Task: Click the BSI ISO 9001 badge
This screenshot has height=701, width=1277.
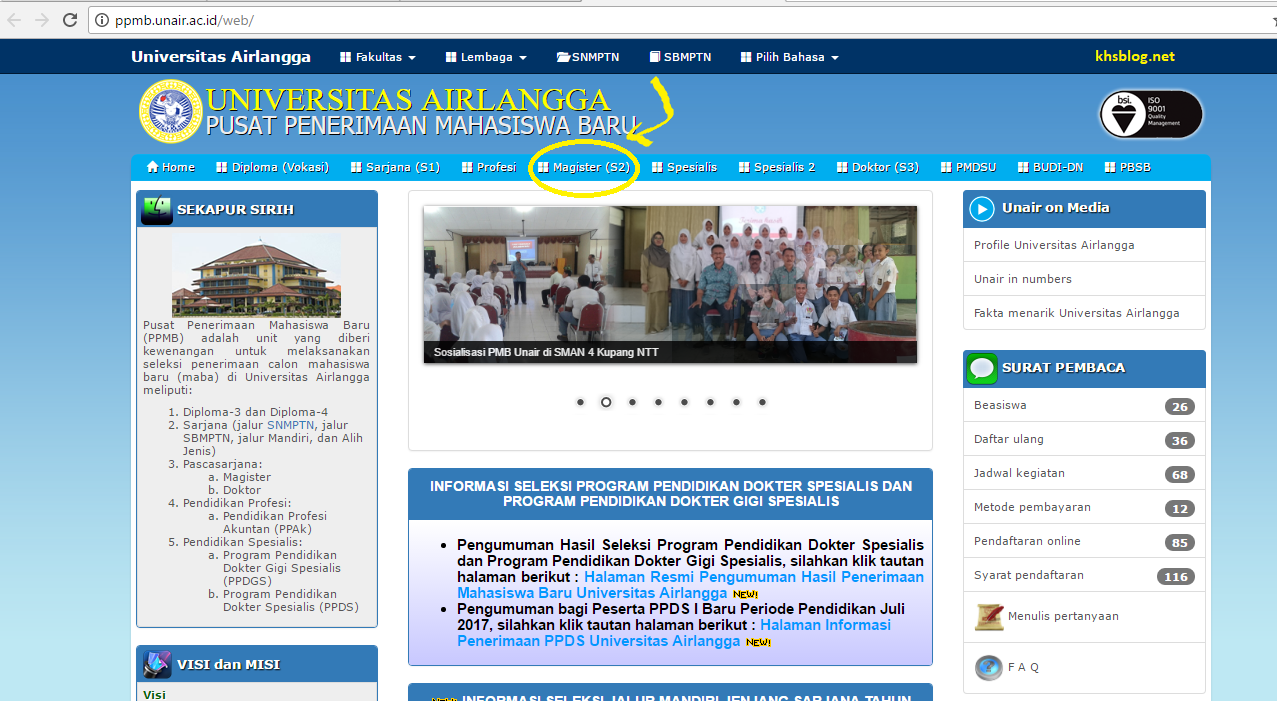Action: click(x=1150, y=114)
